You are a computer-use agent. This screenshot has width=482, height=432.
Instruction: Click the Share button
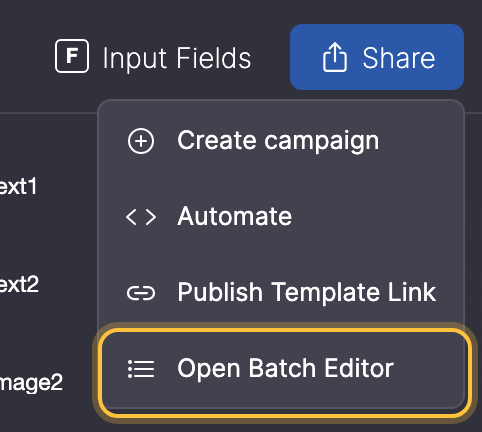377,57
